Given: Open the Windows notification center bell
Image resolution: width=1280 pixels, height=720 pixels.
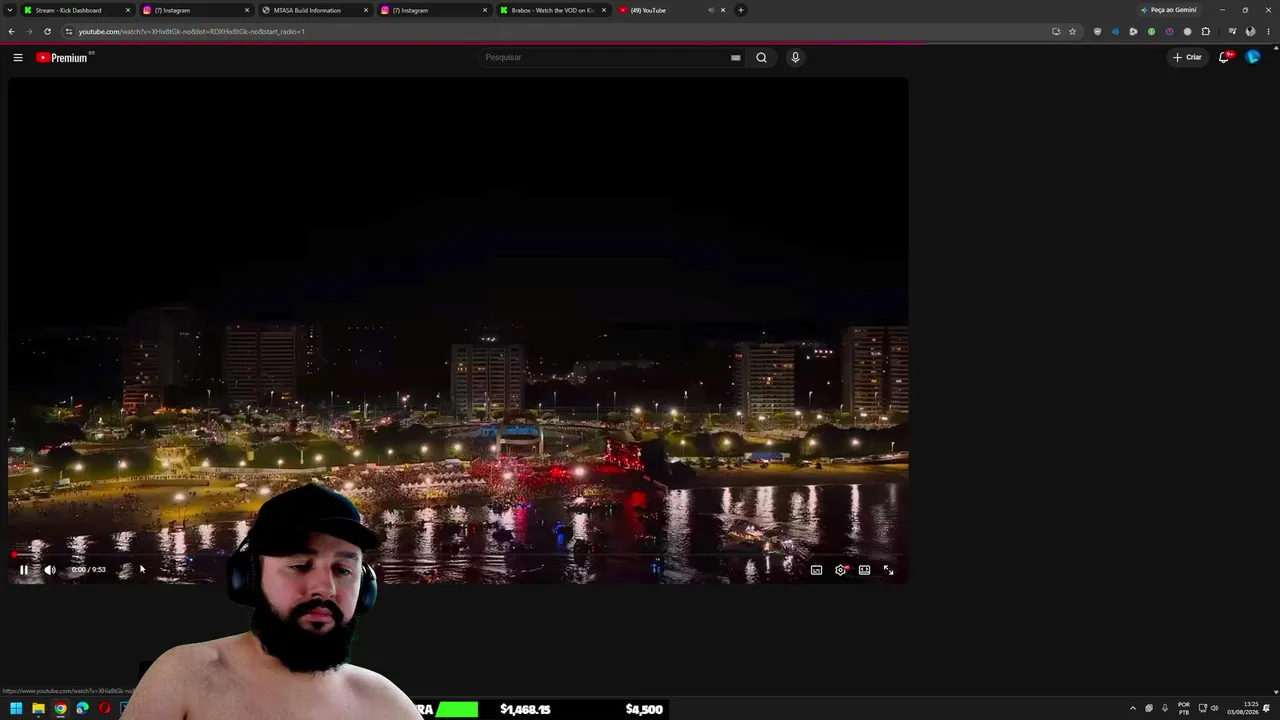Looking at the screenshot, I should [x=1268, y=709].
